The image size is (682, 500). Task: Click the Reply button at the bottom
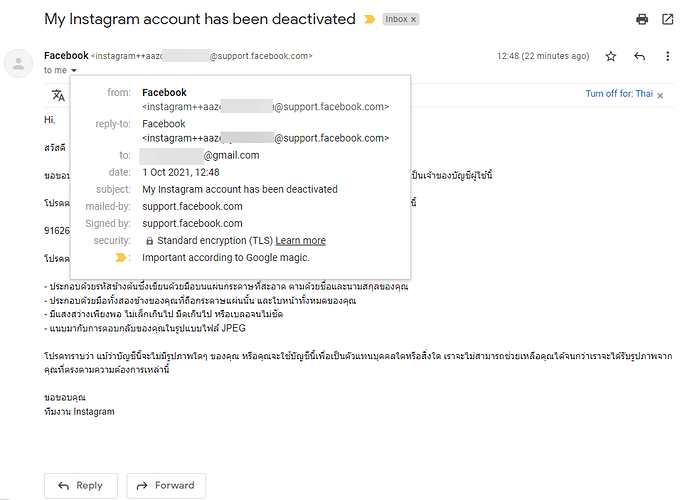81,486
